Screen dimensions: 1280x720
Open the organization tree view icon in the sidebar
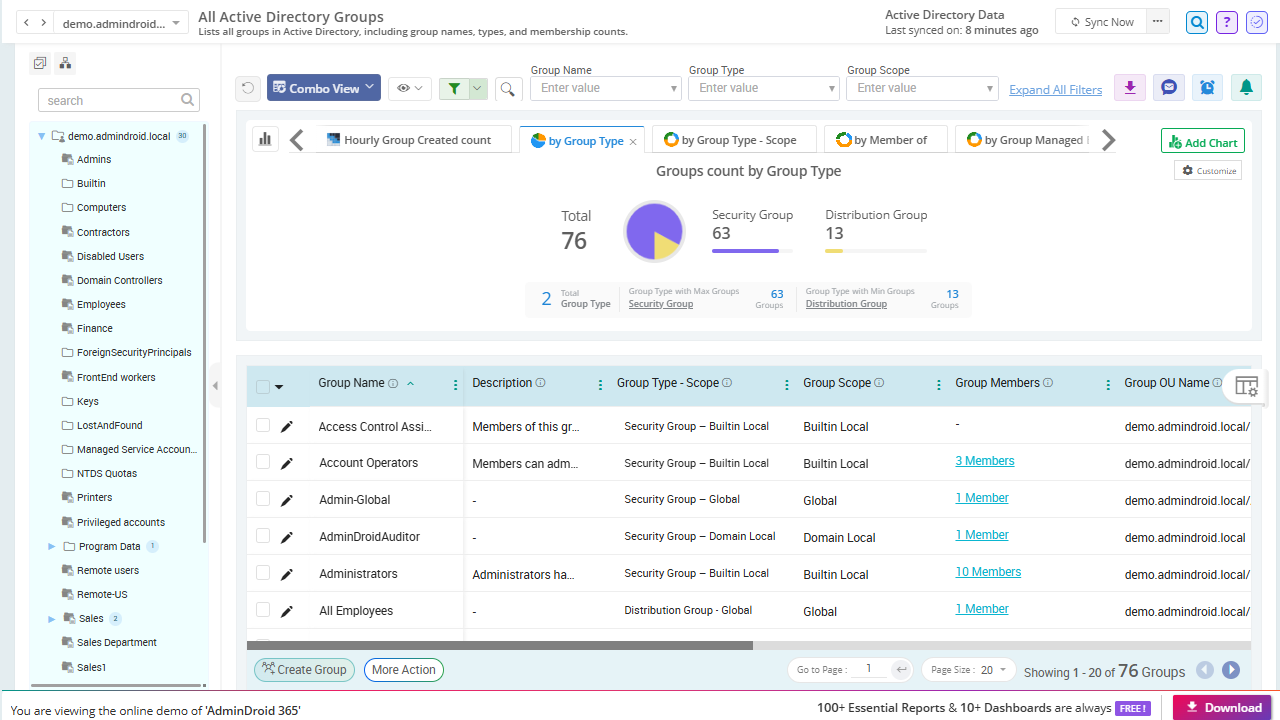pos(65,64)
